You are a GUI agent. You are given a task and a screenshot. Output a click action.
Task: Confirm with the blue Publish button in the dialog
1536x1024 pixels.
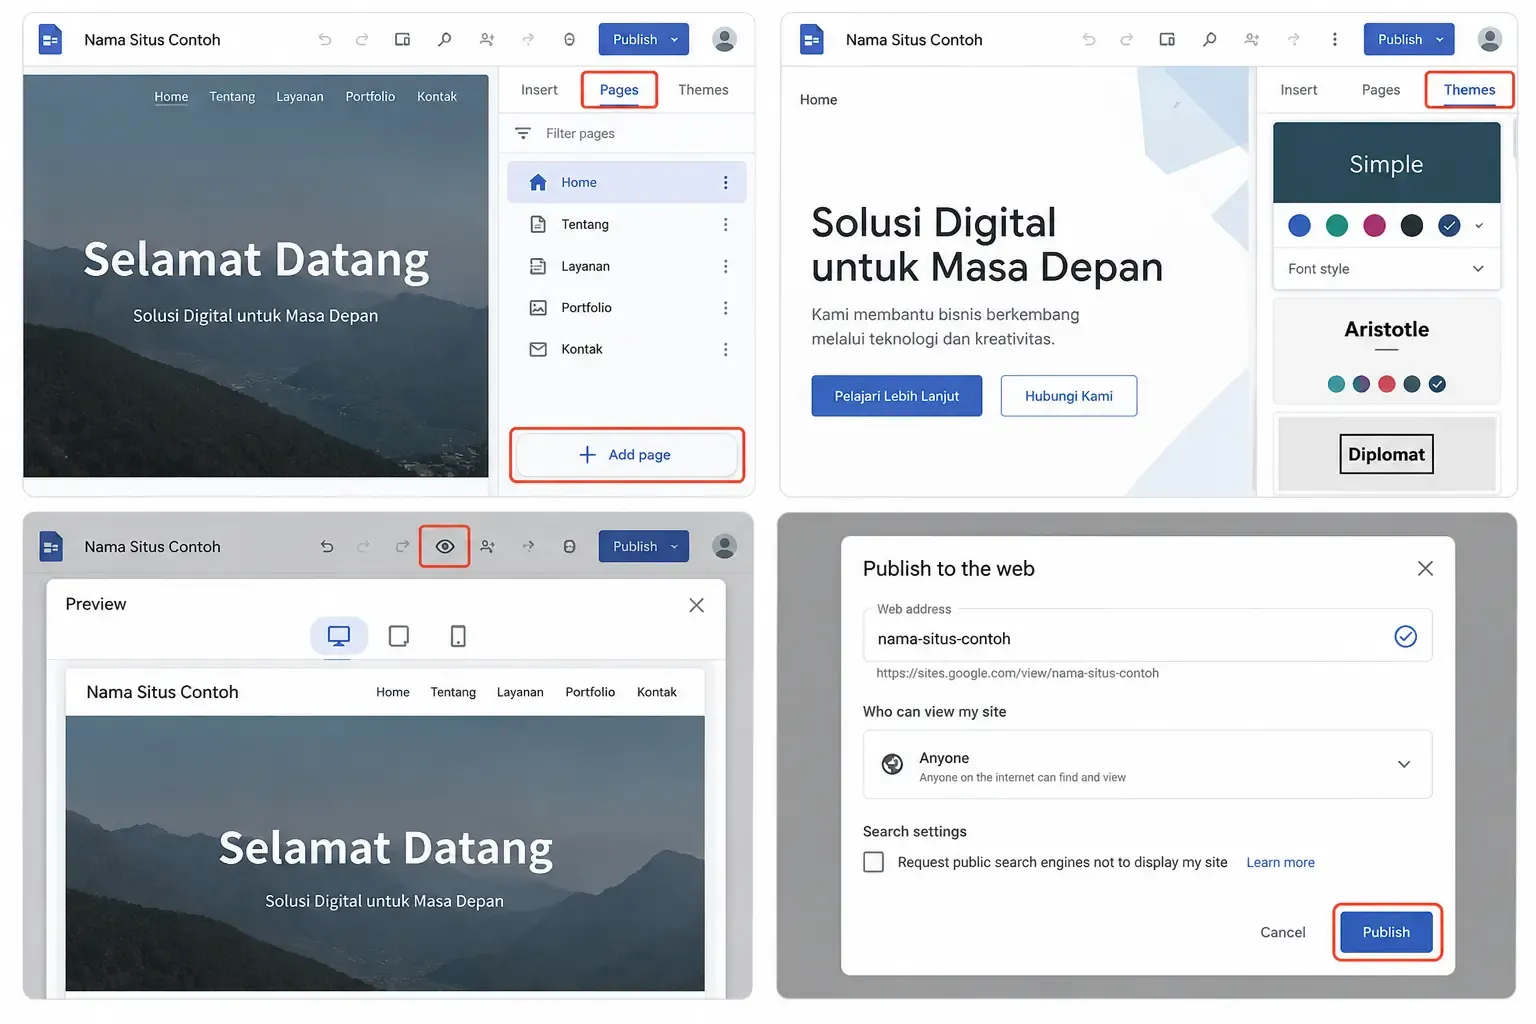pos(1386,932)
